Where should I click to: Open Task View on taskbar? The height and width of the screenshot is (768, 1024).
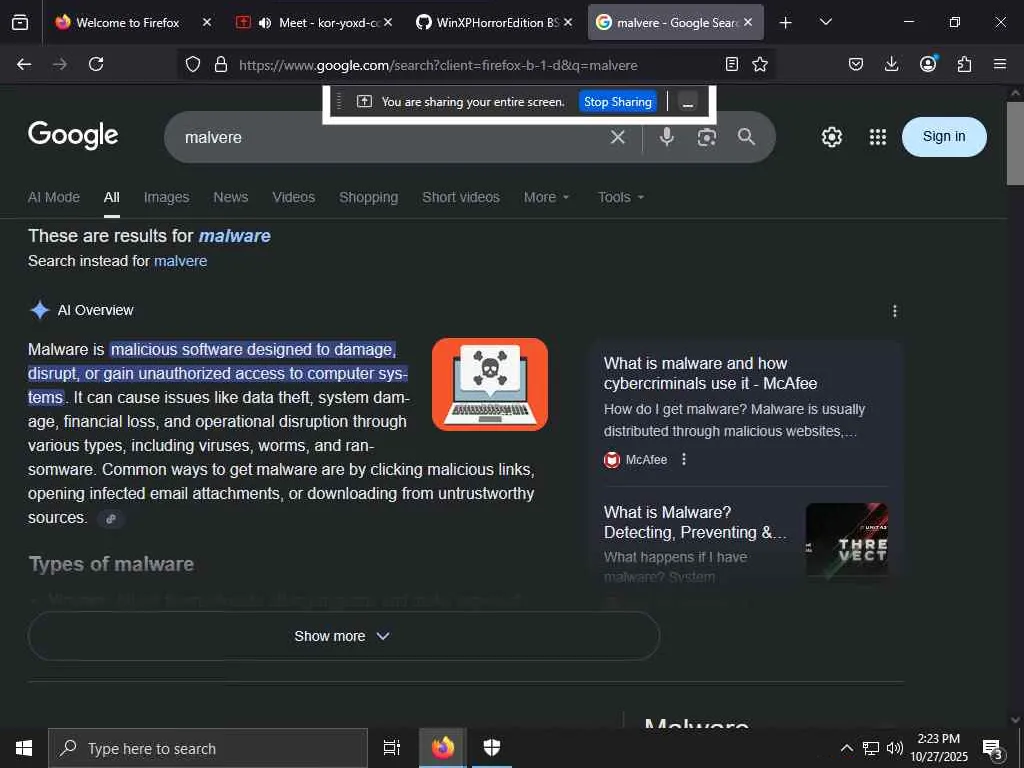coord(392,748)
